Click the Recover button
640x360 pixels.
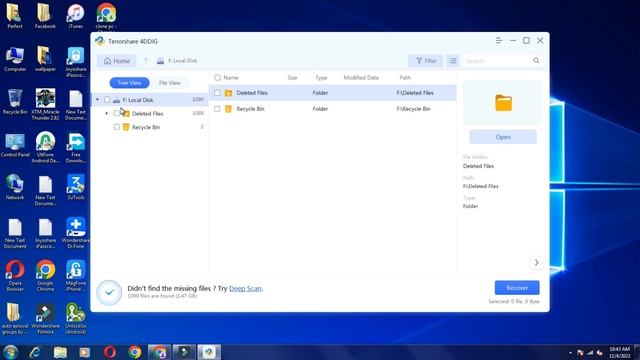pos(517,288)
